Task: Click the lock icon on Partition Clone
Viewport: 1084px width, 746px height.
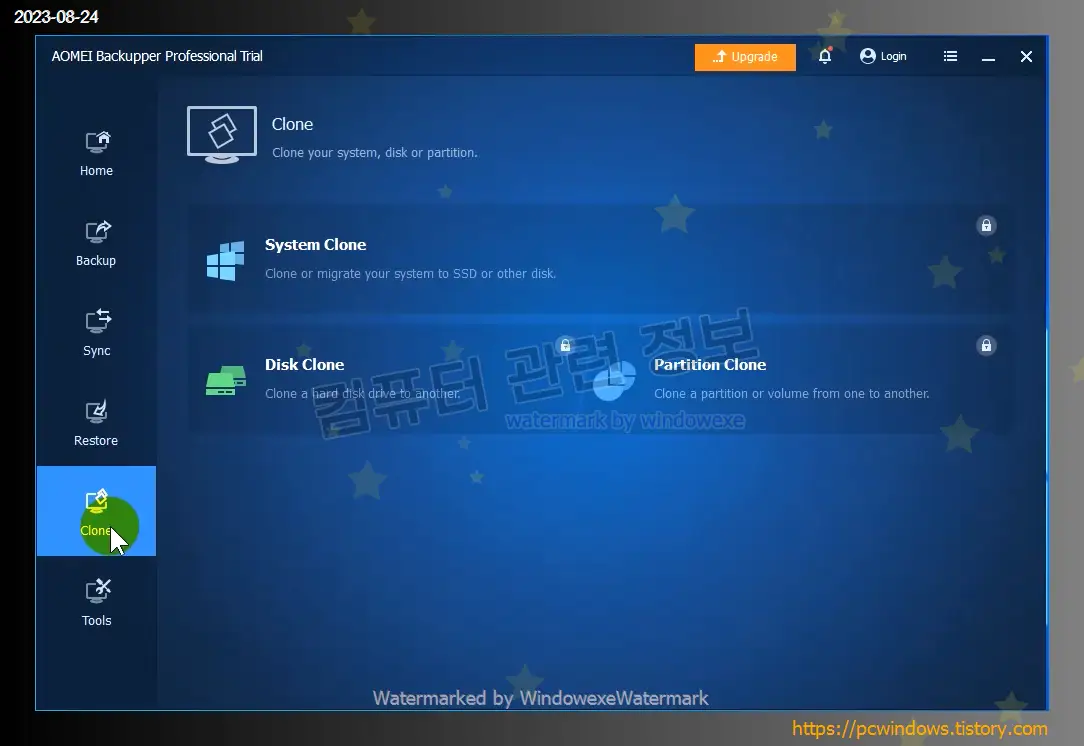Action: tap(987, 345)
